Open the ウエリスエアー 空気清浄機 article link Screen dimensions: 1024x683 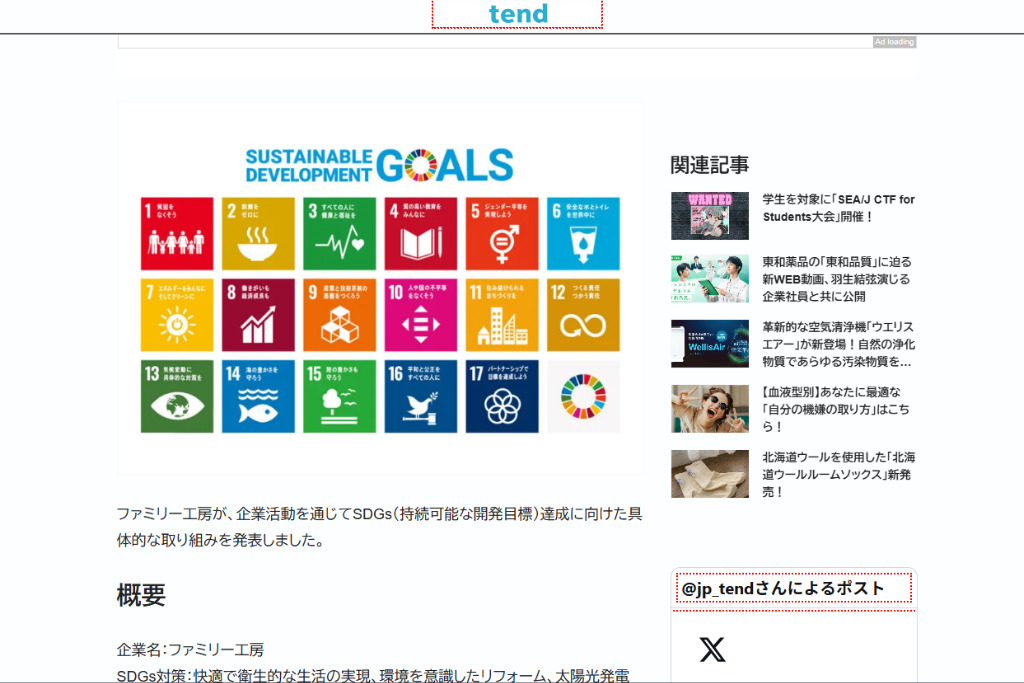point(839,344)
